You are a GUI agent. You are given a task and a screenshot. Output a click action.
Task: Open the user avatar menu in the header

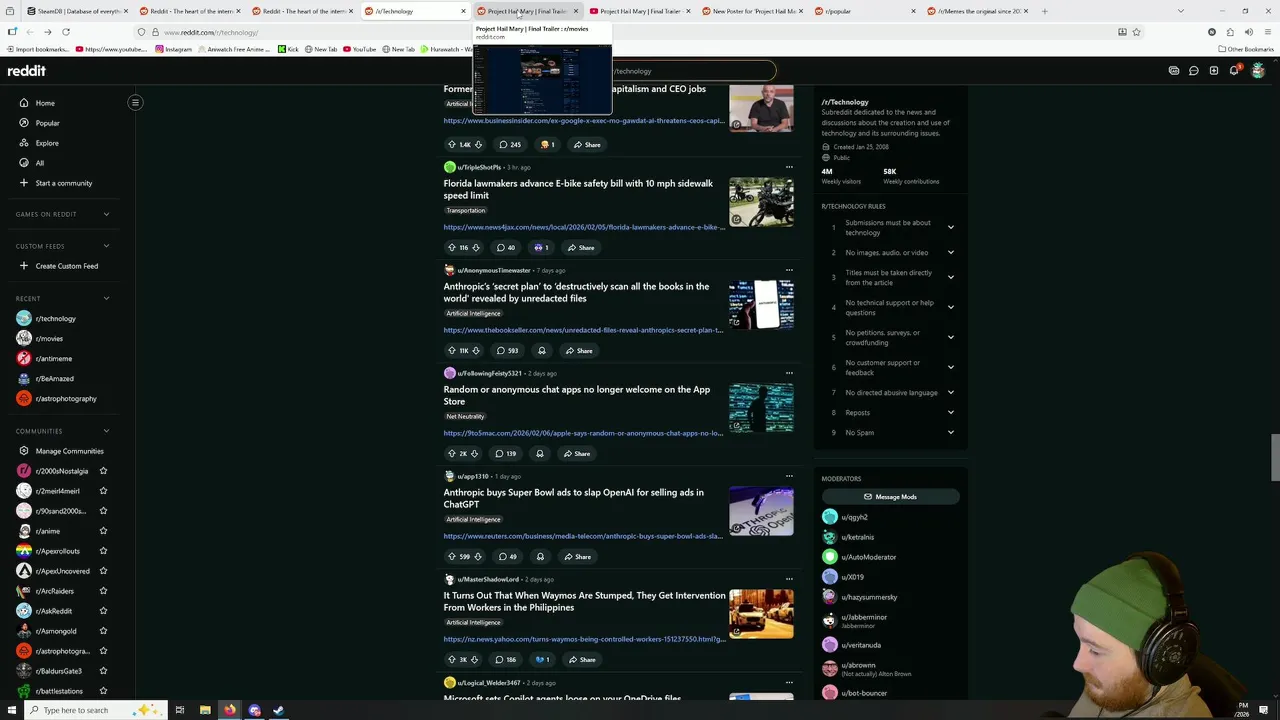pyautogui.click(x=1258, y=71)
